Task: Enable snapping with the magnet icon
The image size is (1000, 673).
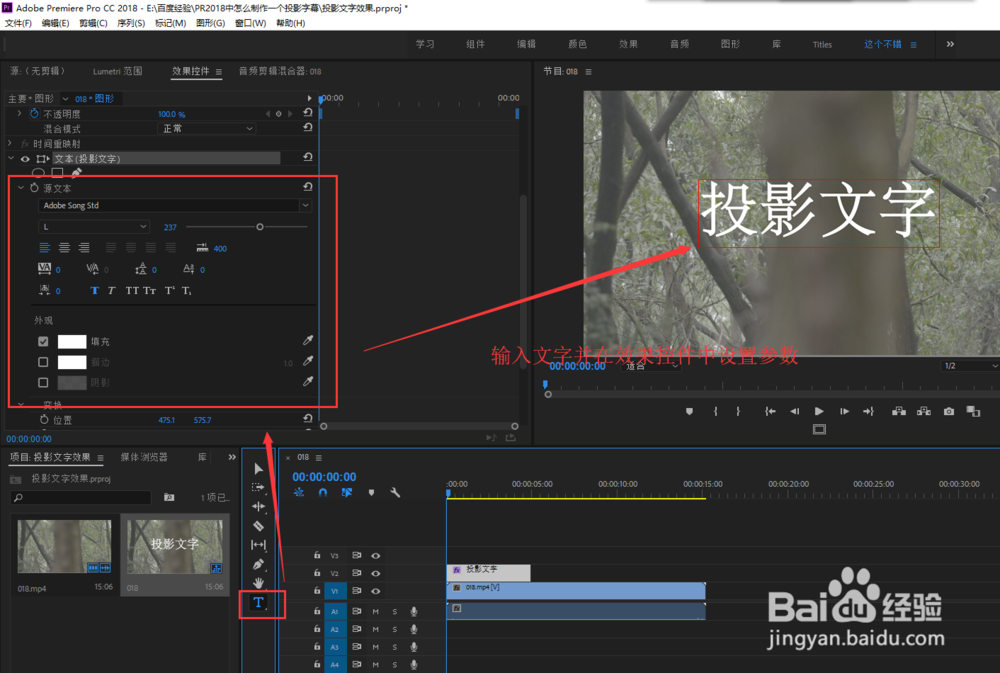Action: 321,492
